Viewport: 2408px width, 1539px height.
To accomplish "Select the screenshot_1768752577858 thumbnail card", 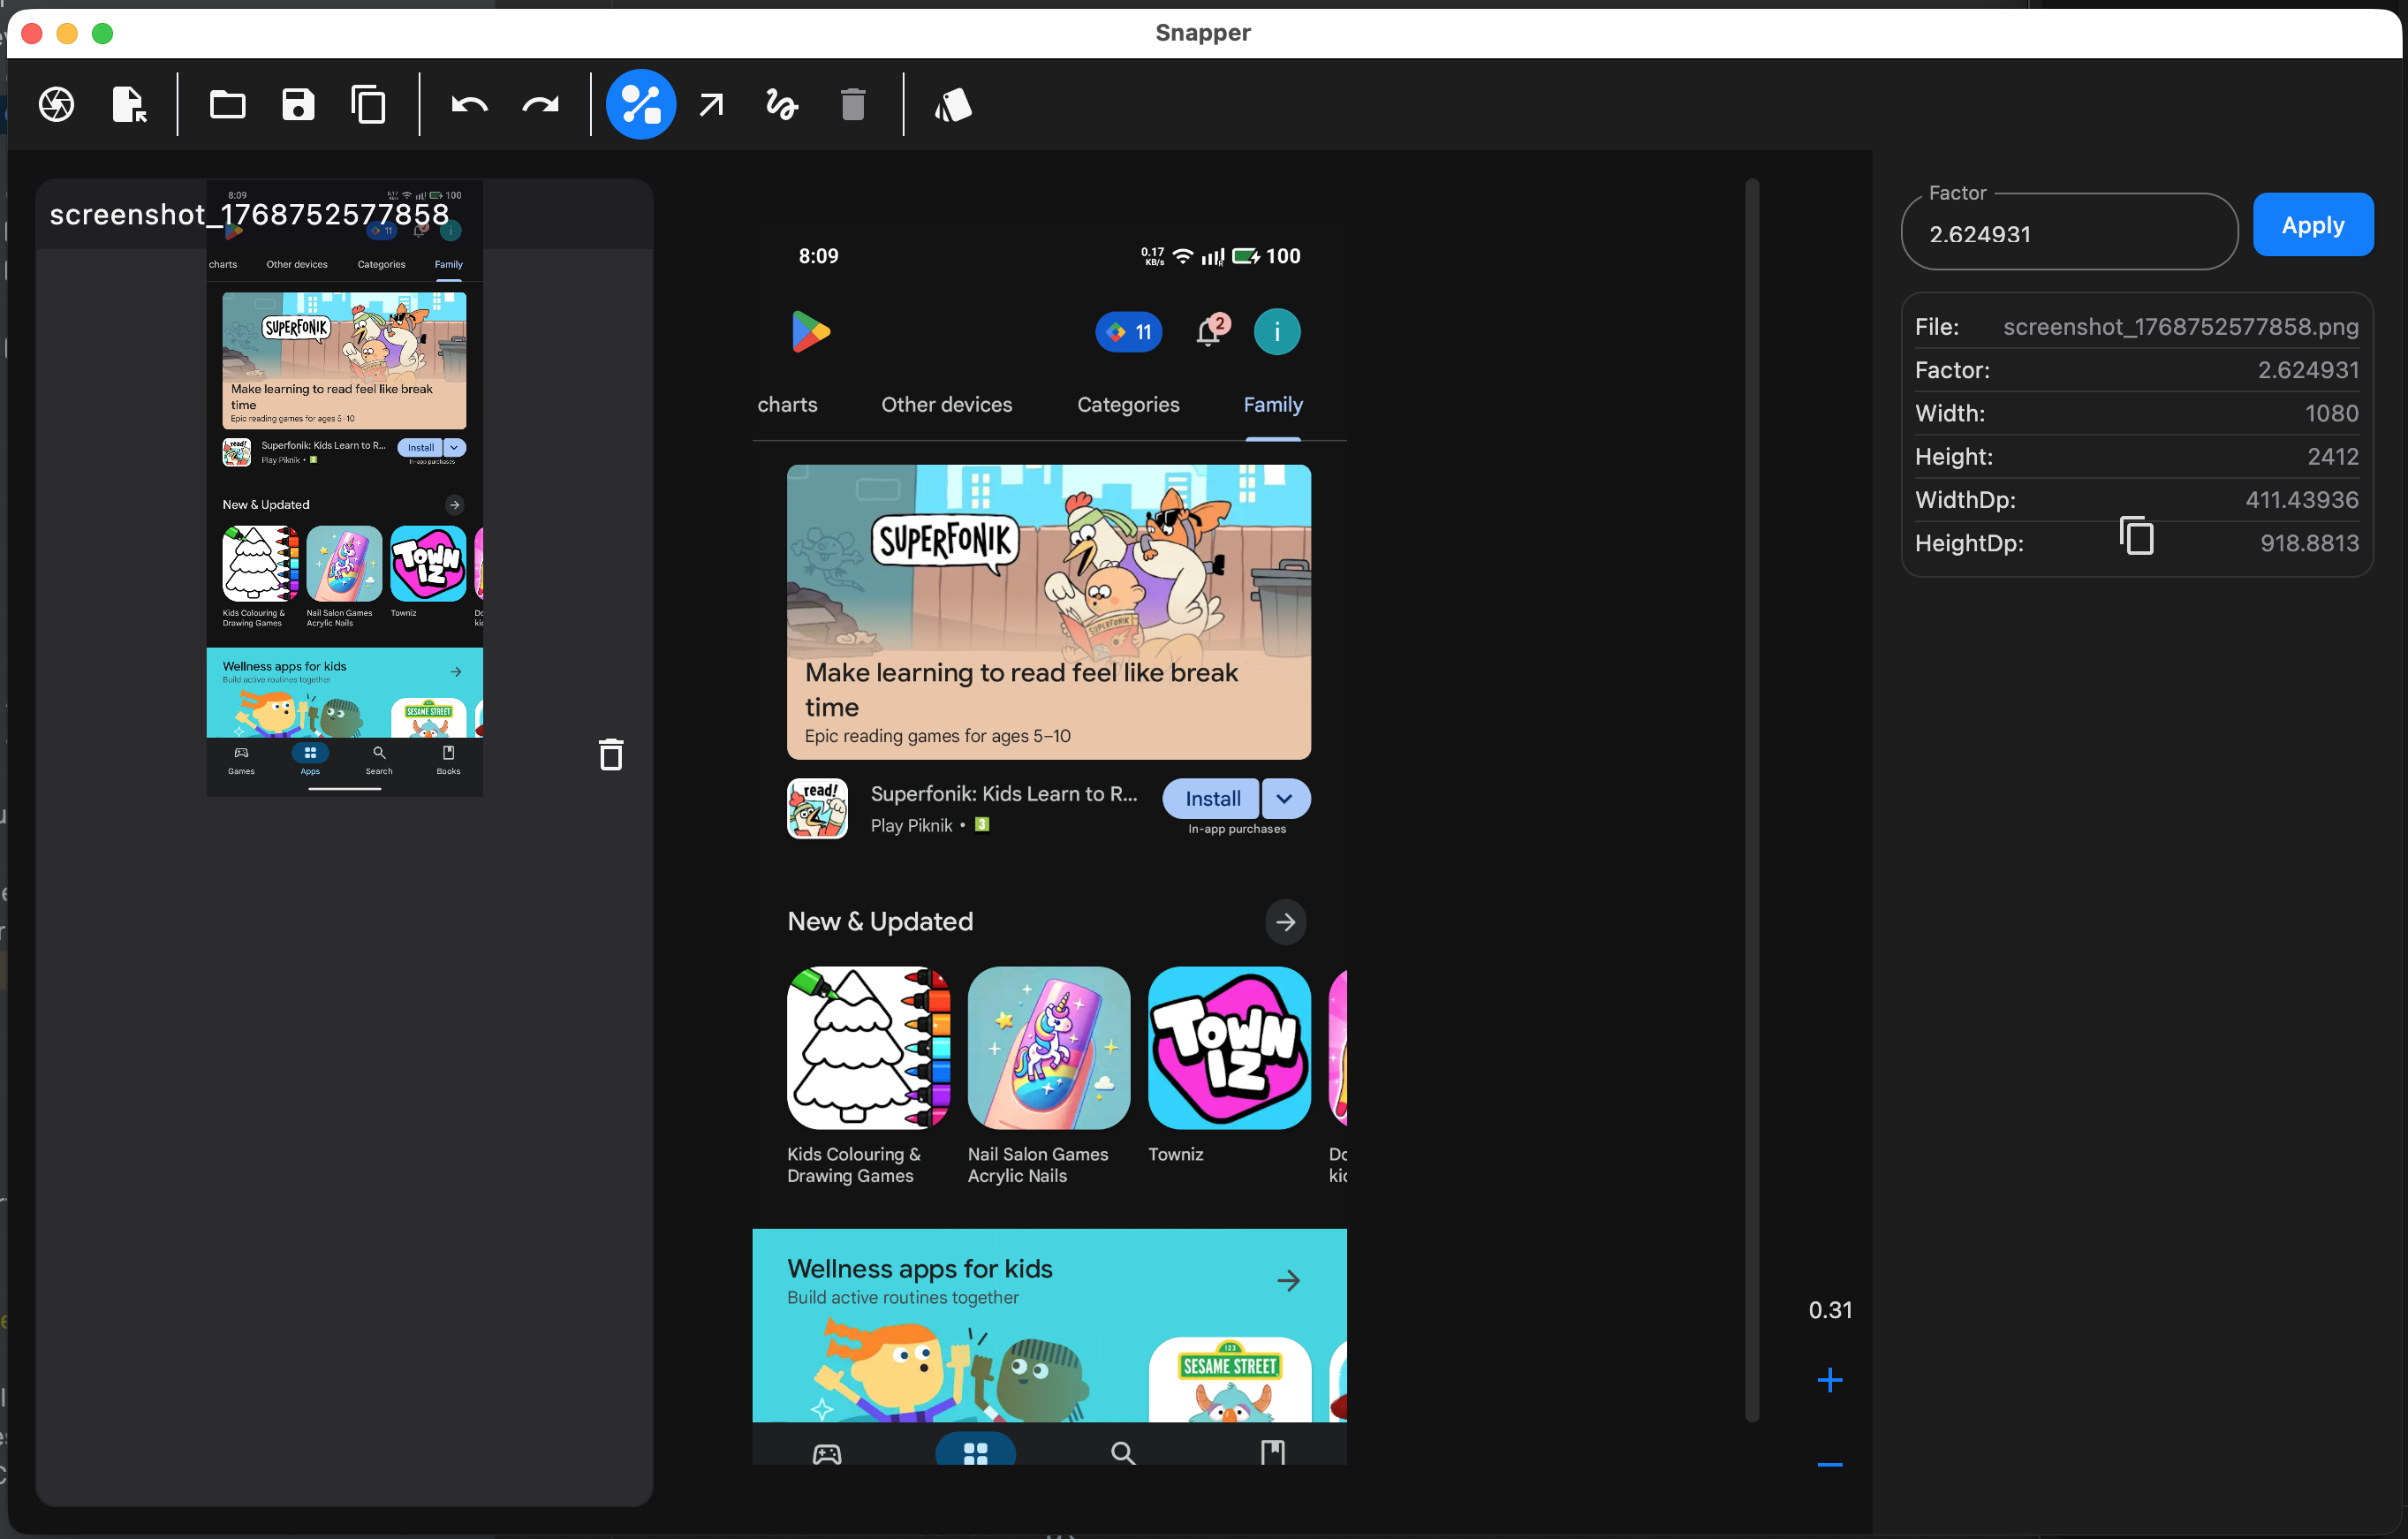I will [344, 842].
